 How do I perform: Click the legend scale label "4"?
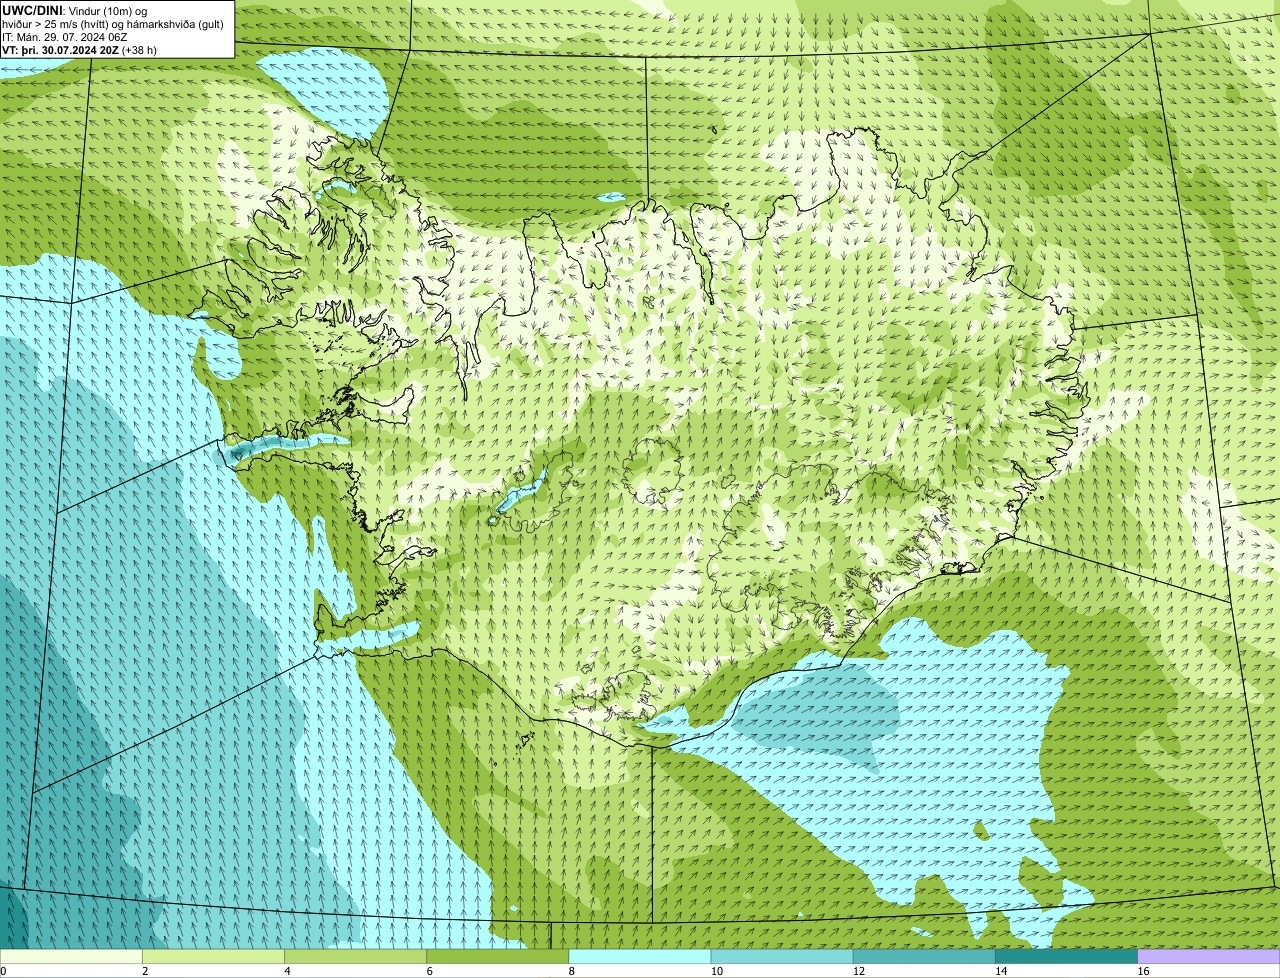[287, 971]
